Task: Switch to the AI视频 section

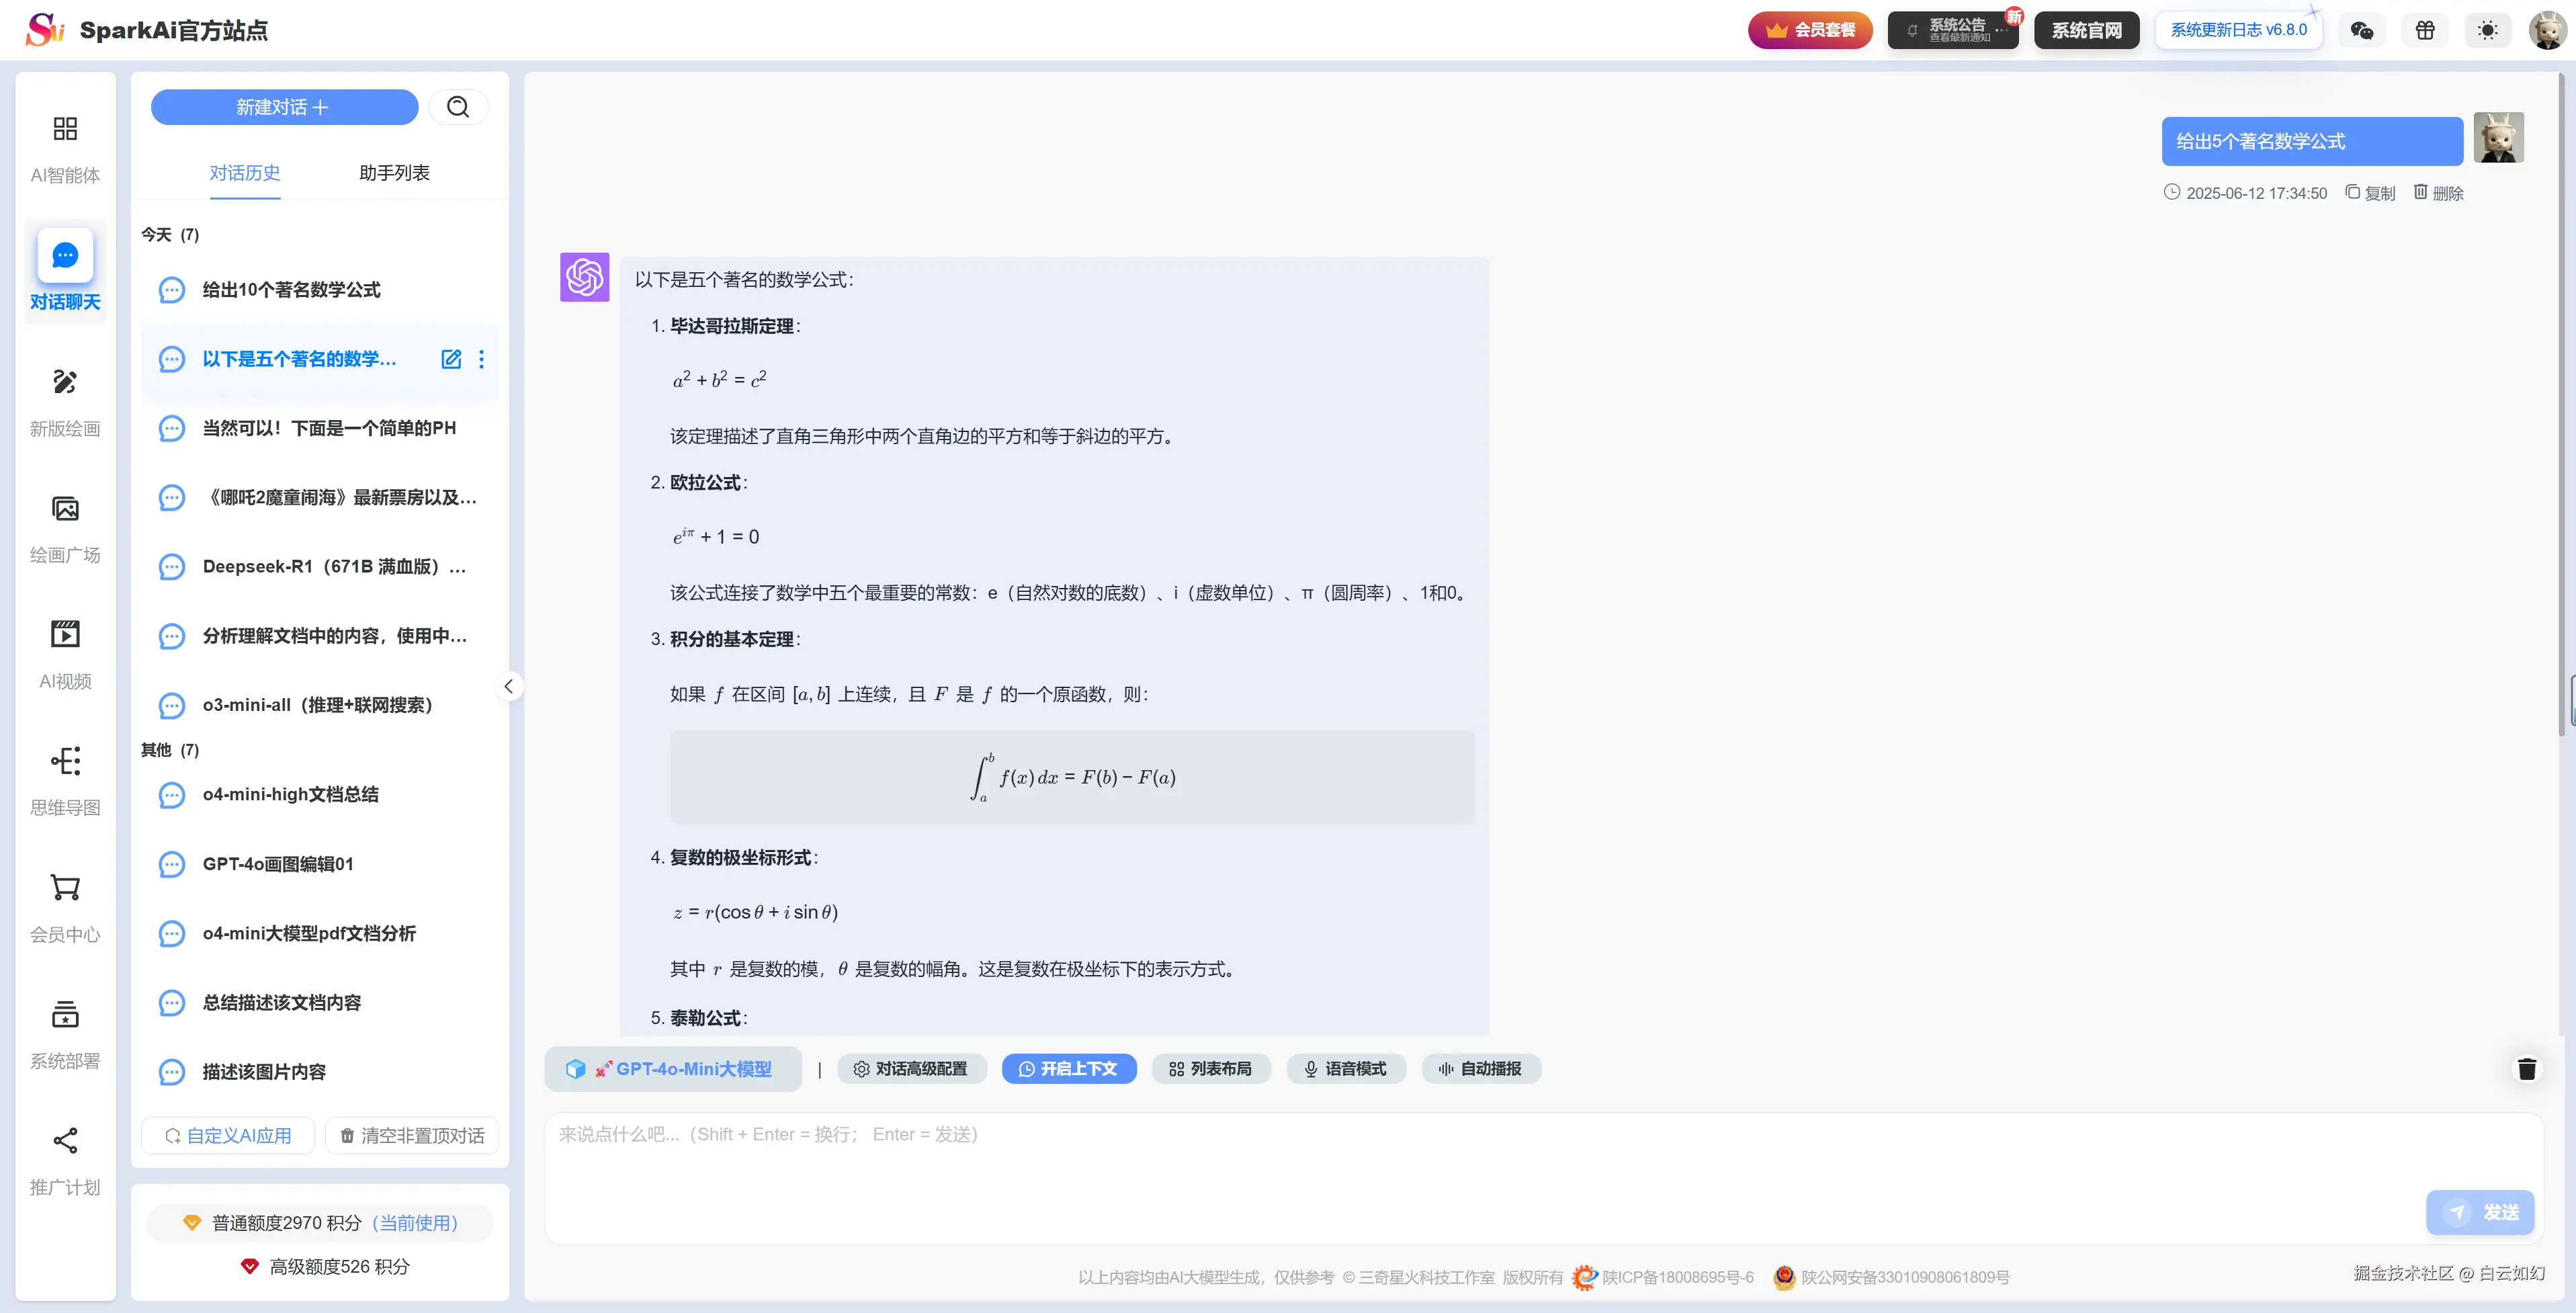Action: pyautogui.click(x=64, y=652)
